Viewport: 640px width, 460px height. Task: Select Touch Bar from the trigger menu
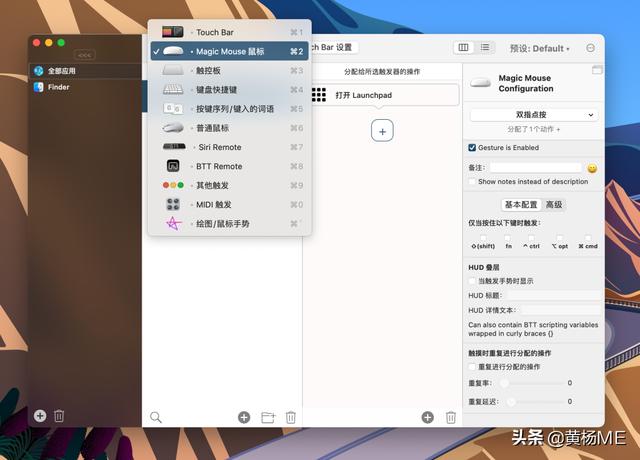tap(229, 32)
